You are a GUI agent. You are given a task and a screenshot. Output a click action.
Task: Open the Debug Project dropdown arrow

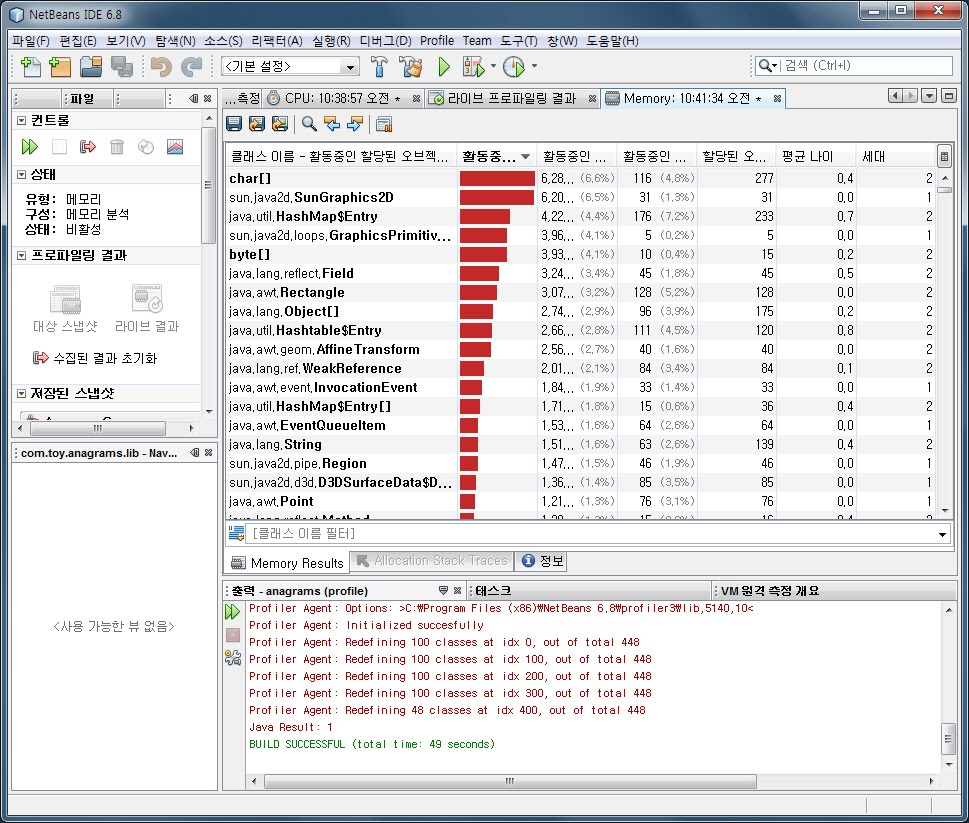coord(493,65)
